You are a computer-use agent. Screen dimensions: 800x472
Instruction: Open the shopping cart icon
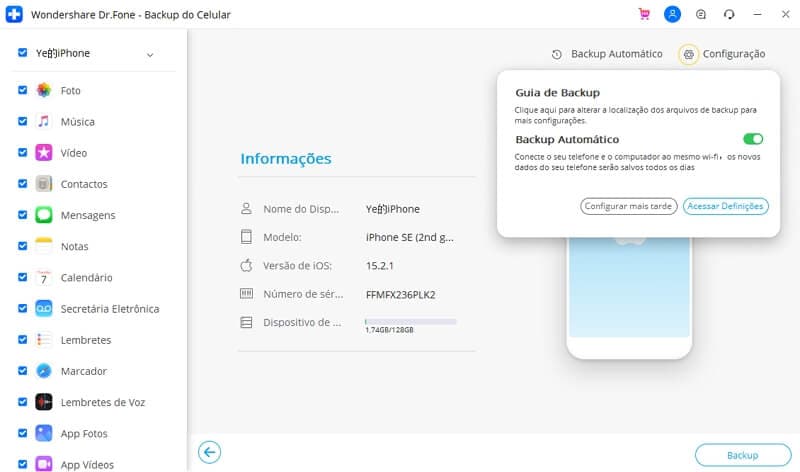click(644, 14)
